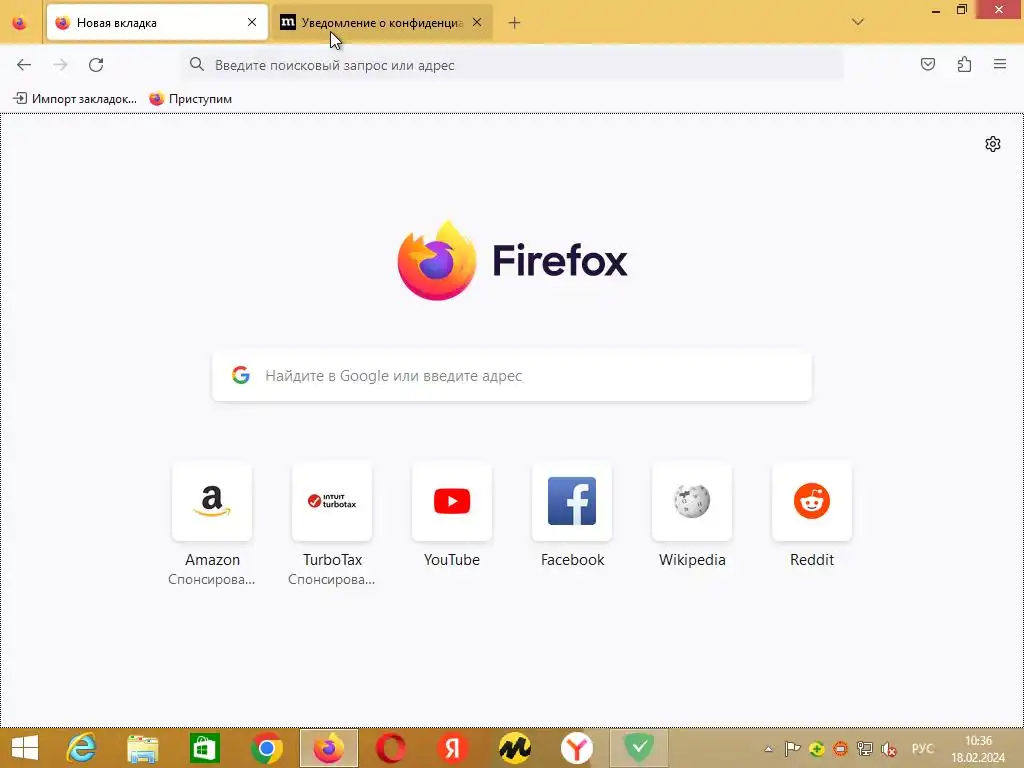
Task: Save to Pocket icon in toolbar
Action: point(927,64)
